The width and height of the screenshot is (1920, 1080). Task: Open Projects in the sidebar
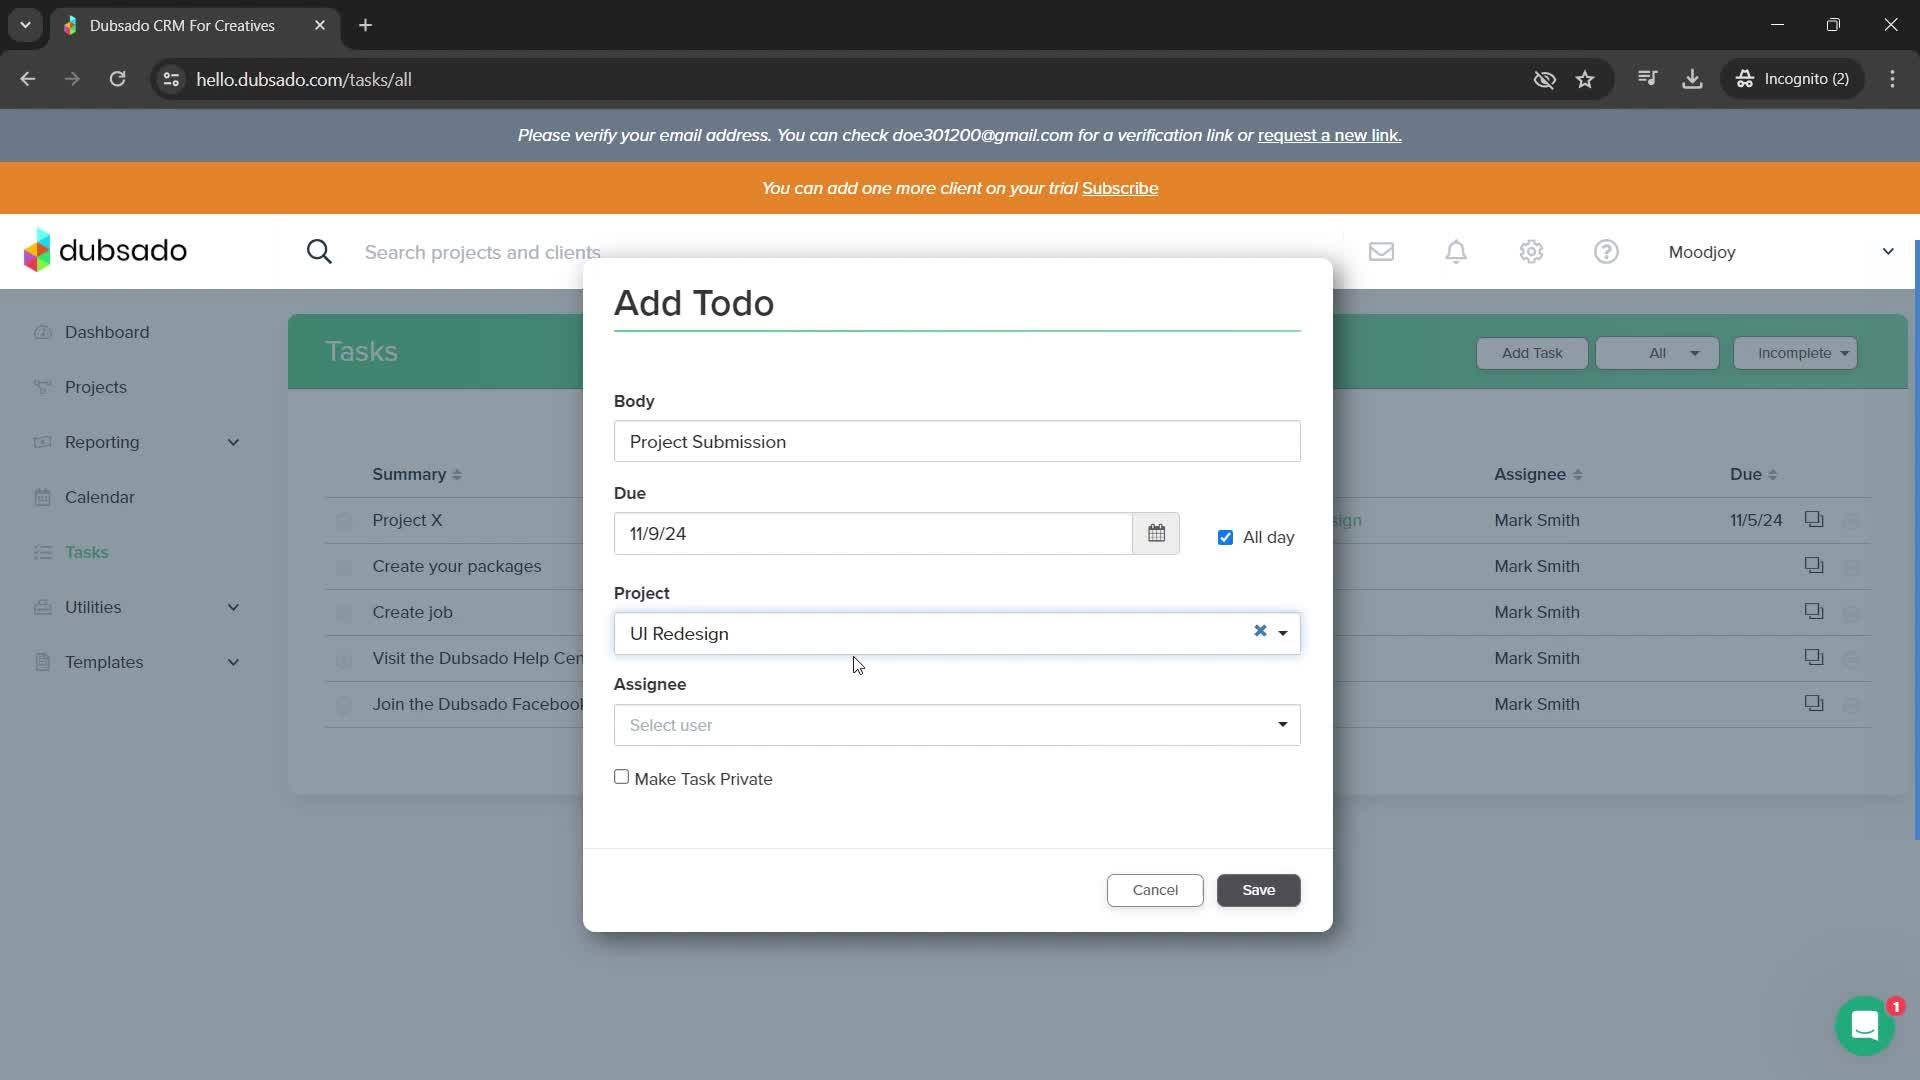pyautogui.click(x=96, y=387)
